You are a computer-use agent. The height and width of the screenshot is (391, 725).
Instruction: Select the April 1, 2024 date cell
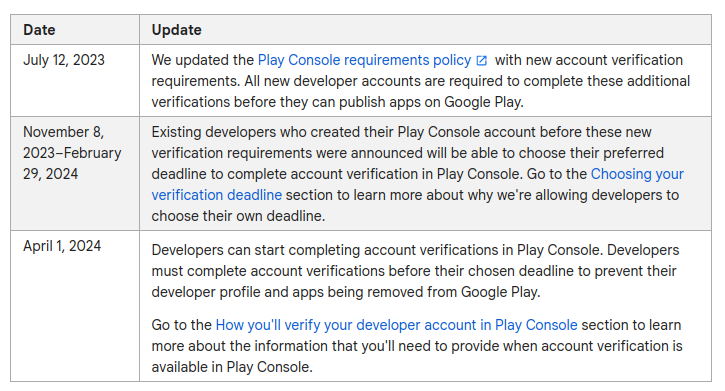pyautogui.click(x=62, y=246)
